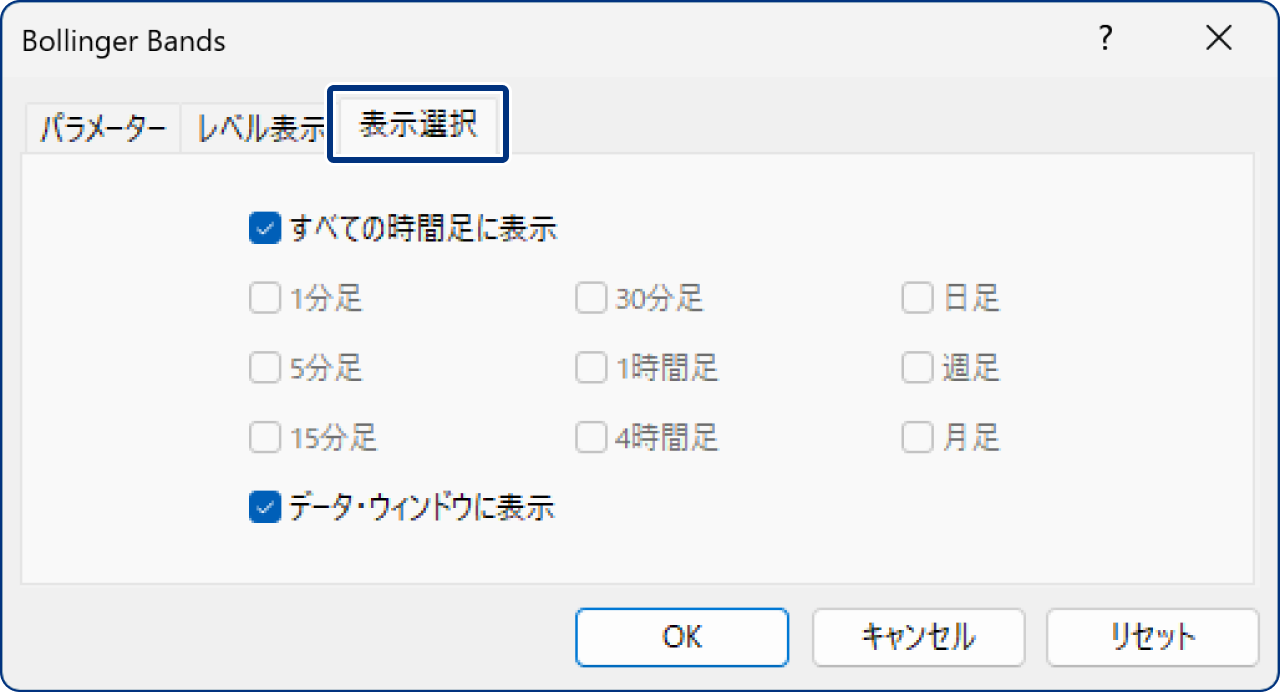Confirm settings with the OK button

(681, 637)
